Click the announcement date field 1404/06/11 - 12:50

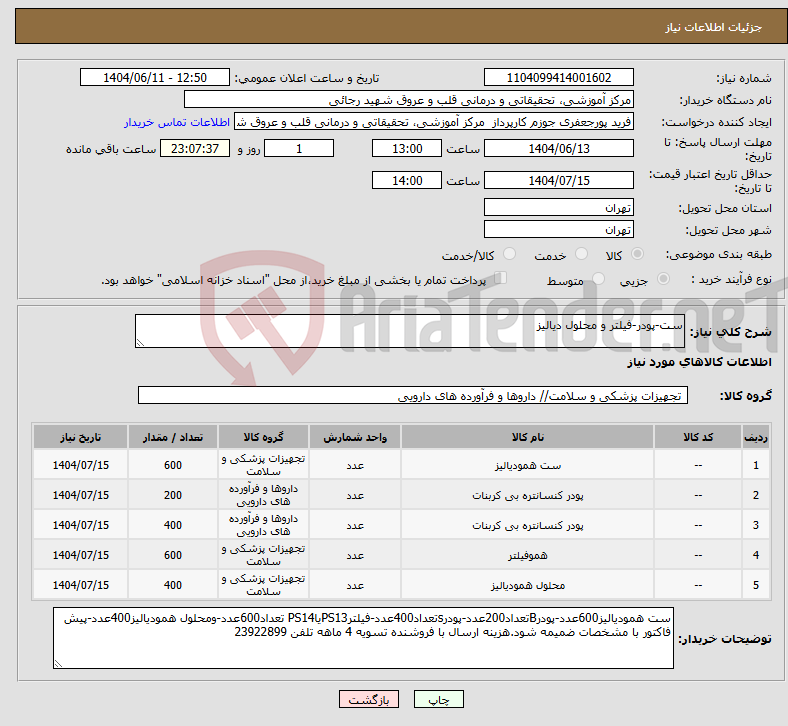155,78
